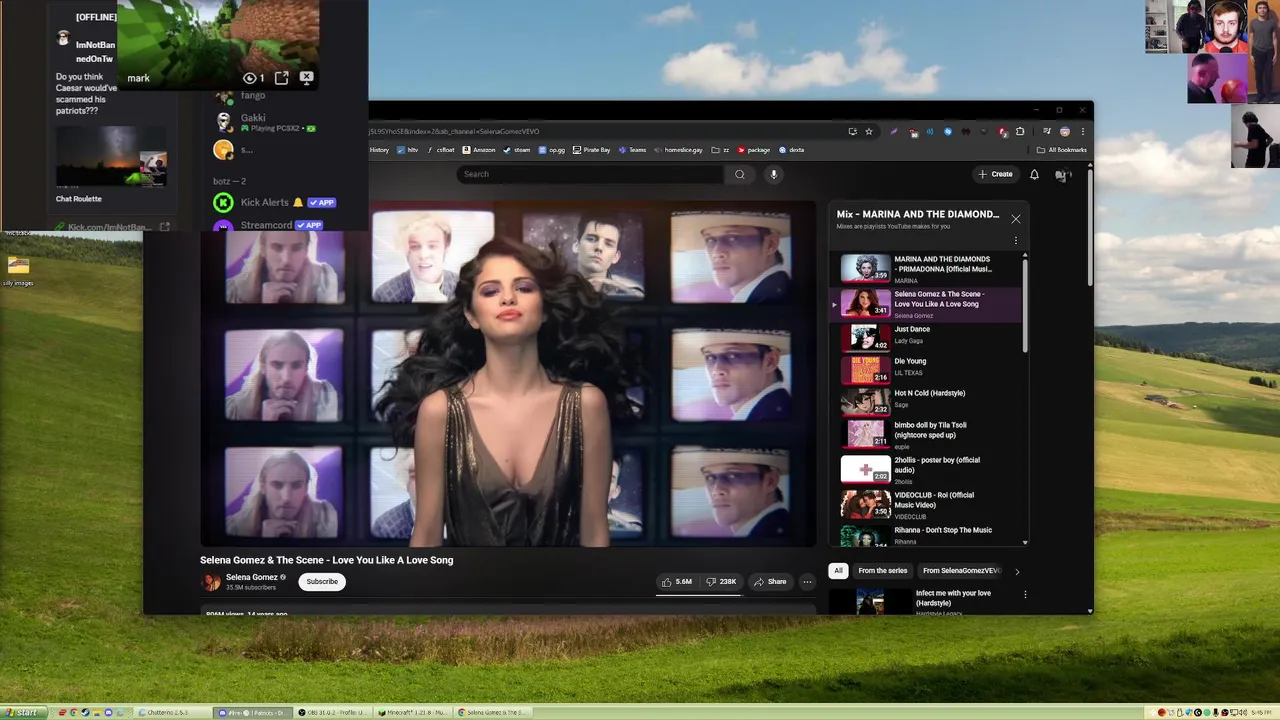The image size is (1280, 720).
Task: Pop out mark's Discord stream
Action: pos(282,77)
